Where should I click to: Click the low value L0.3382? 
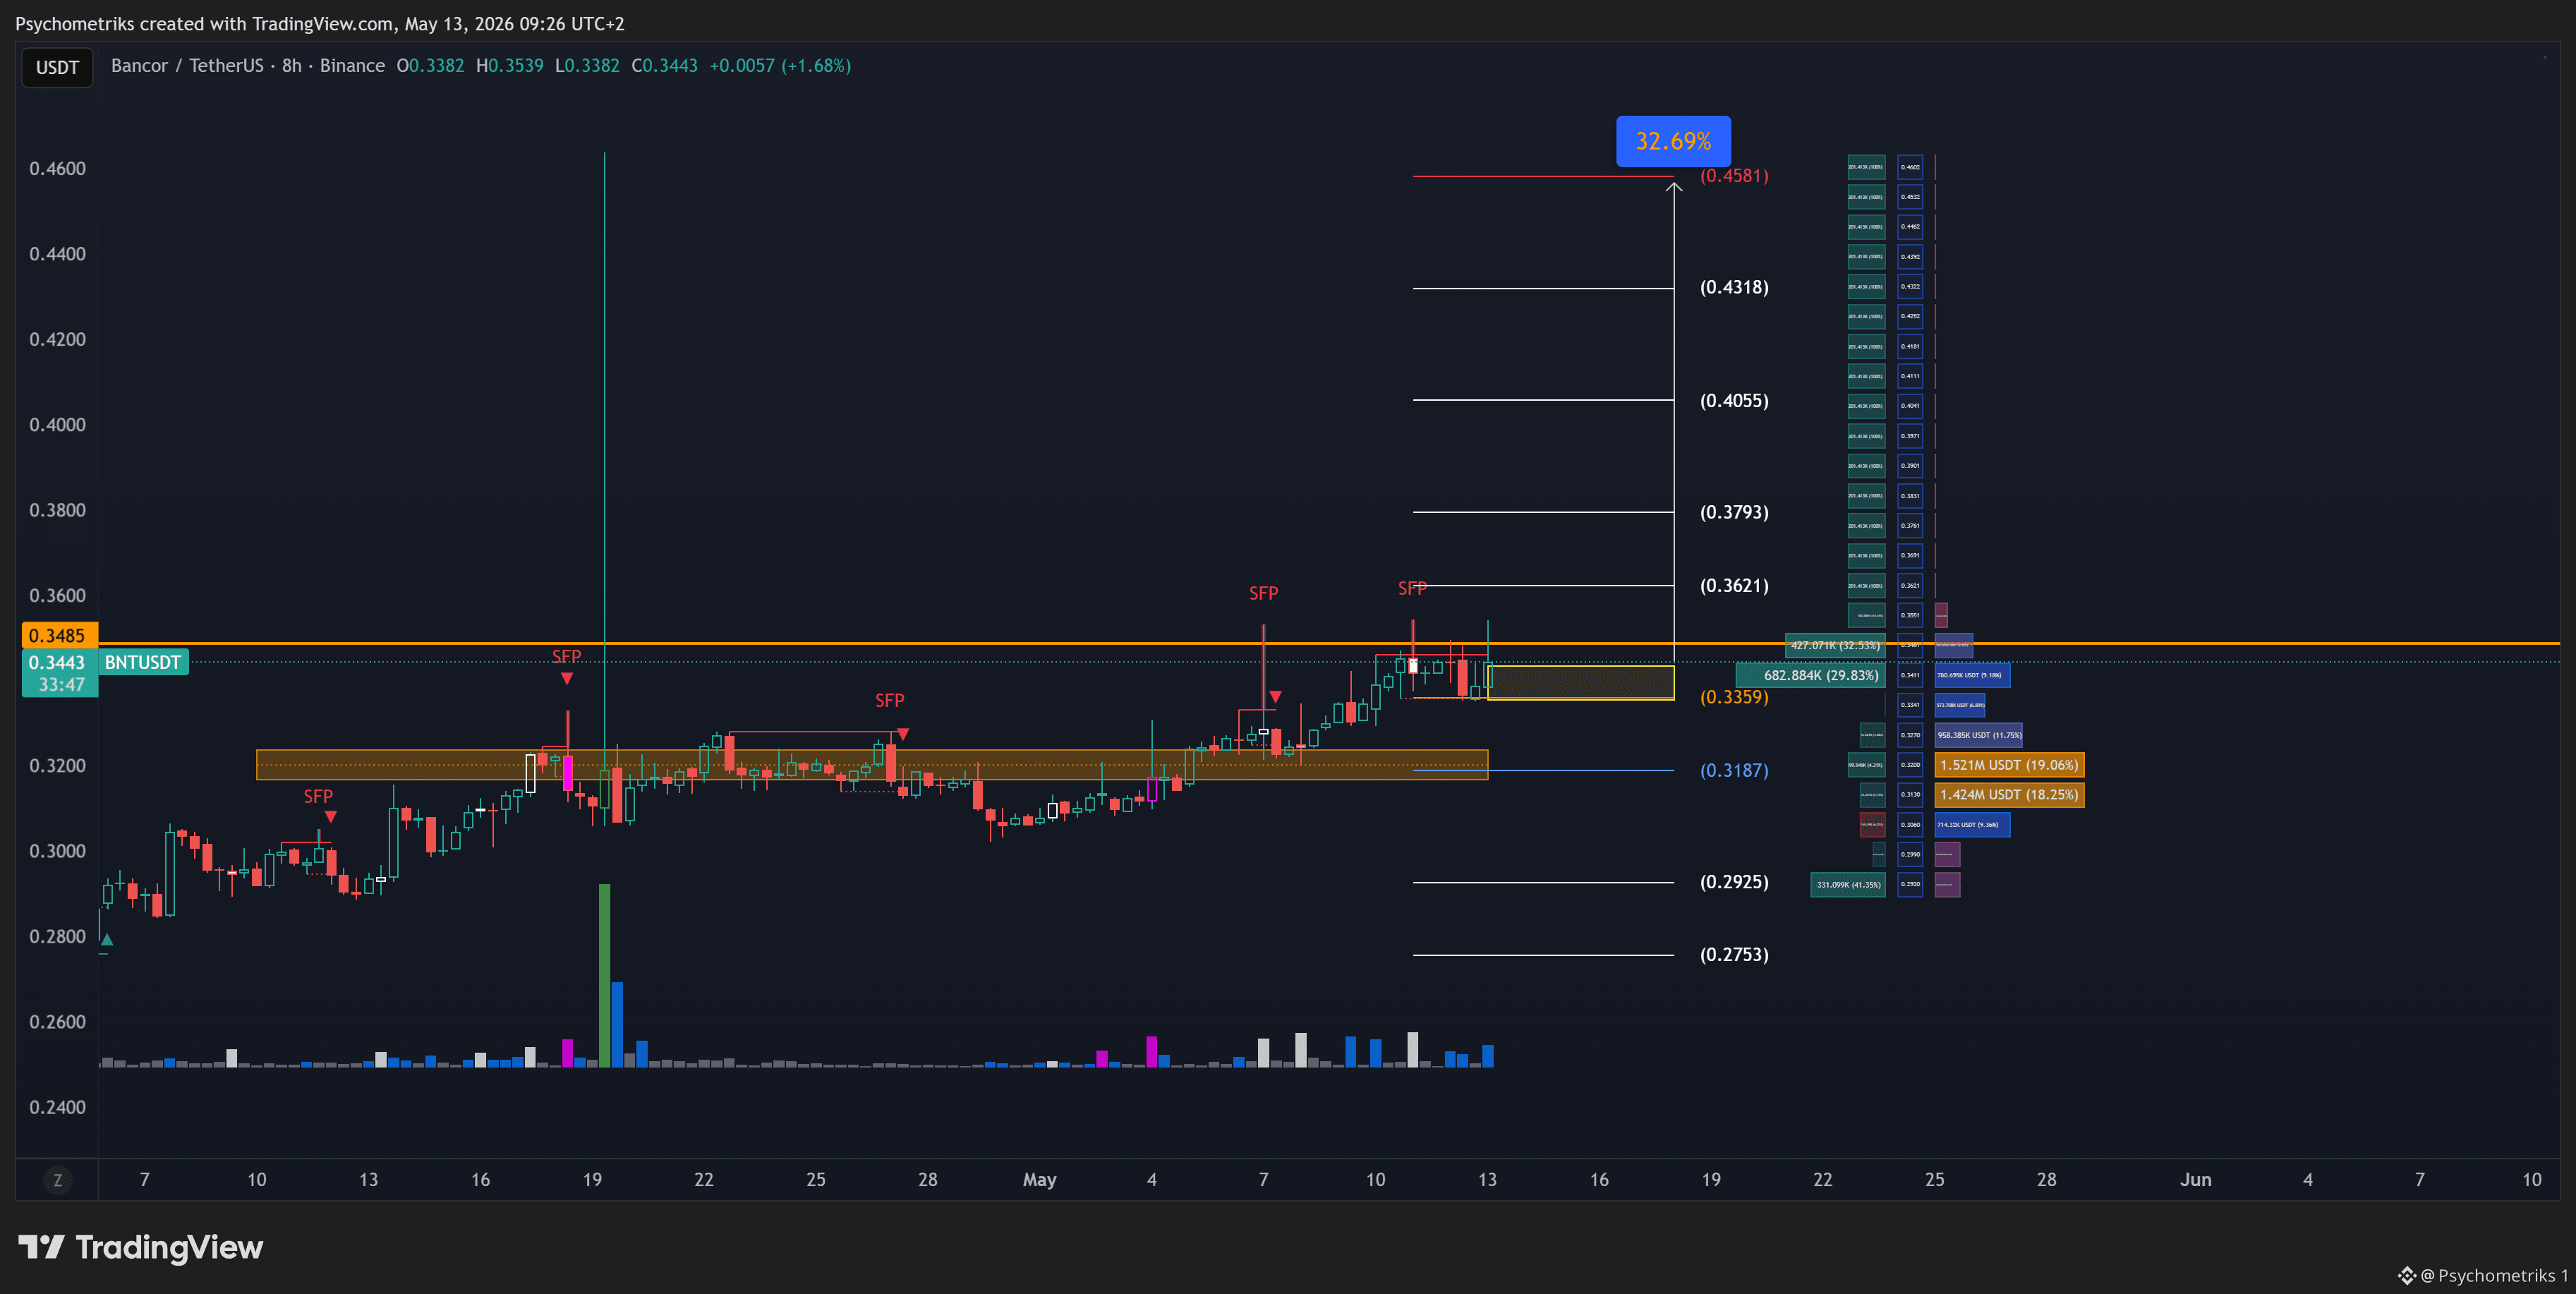click(587, 66)
